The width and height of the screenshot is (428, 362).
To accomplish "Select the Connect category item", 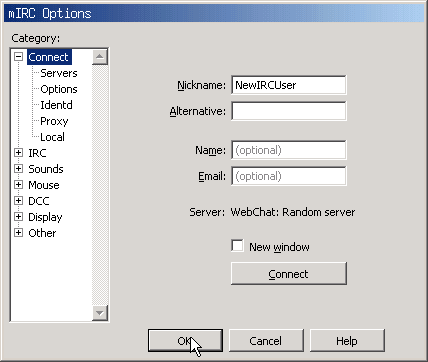I will point(49,57).
